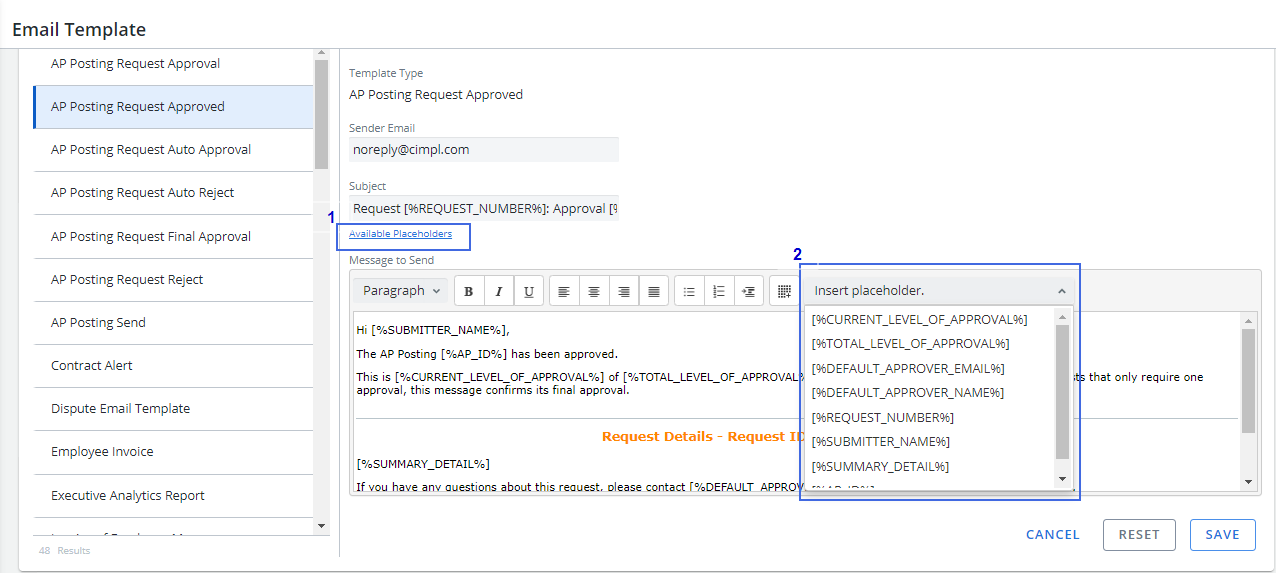Open the Available Placeholders link
This screenshot has width=1276, height=573.
[x=400, y=234]
